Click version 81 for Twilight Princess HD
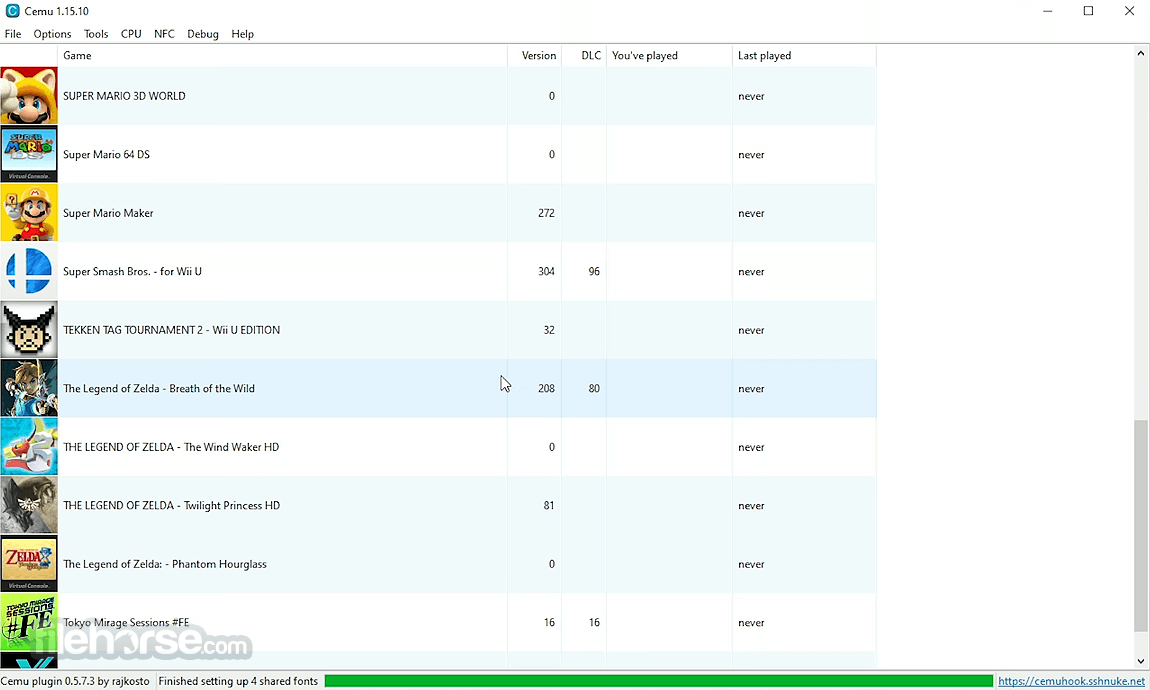The image size is (1150, 690). 549,506
